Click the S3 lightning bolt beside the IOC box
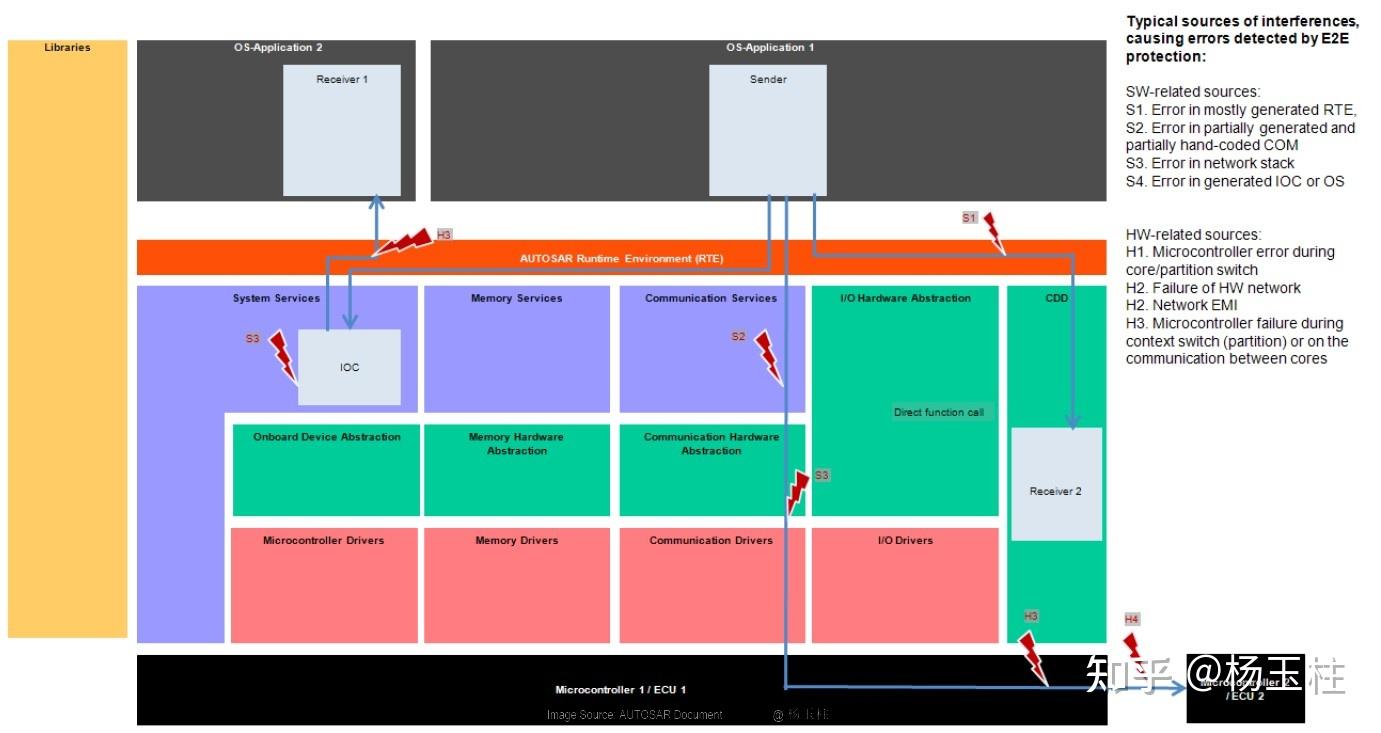The height and width of the screenshot is (733, 1381). pyautogui.click(x=285, y=358)
